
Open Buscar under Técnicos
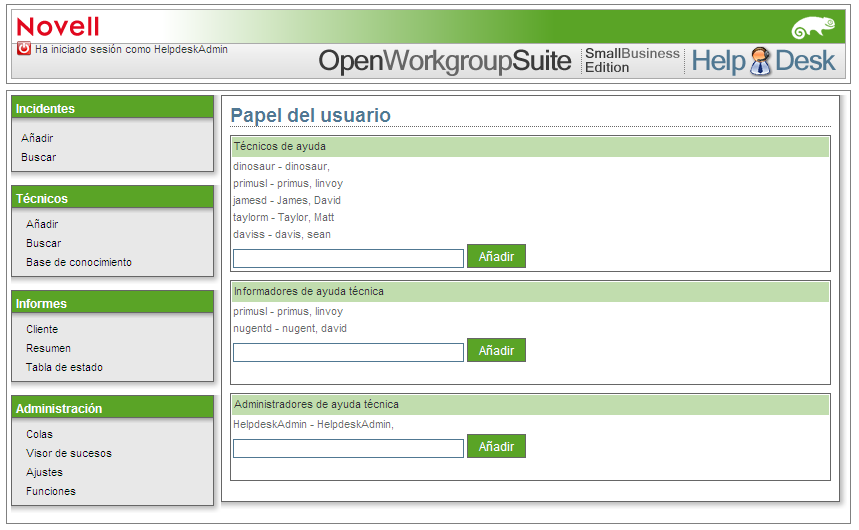click(43, 243)
